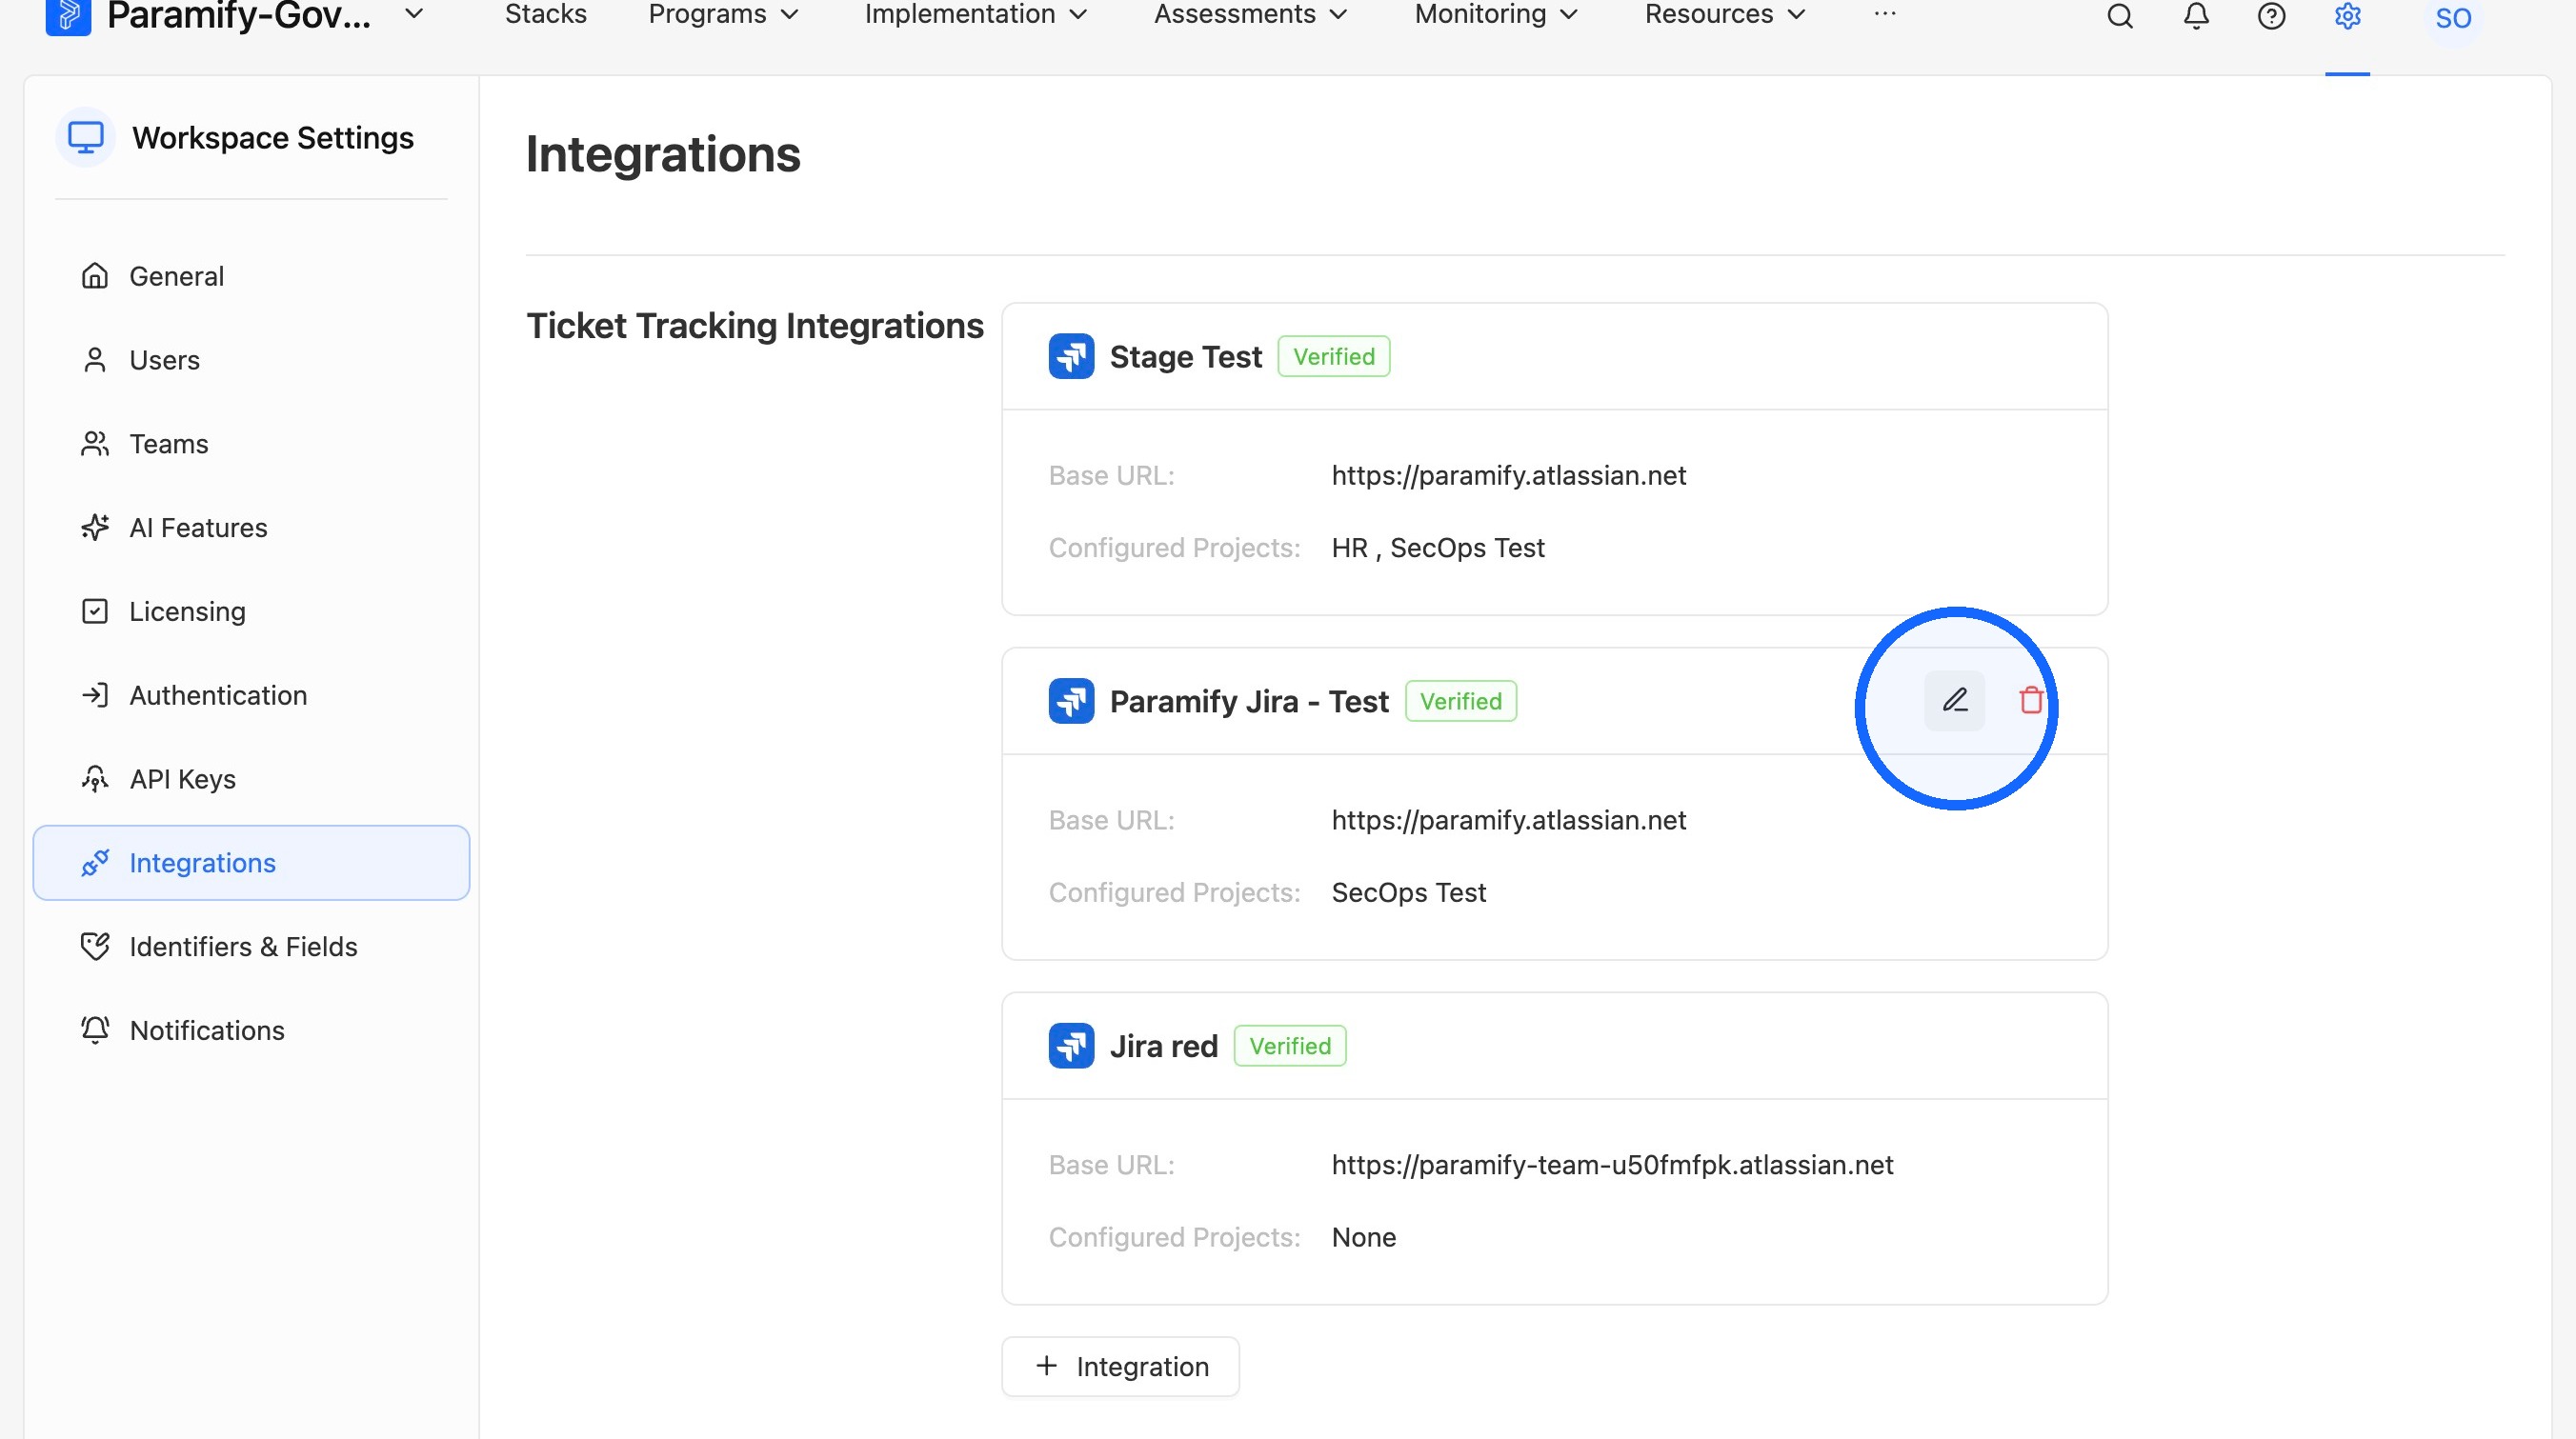The width and height of the screenshot is (2576, 1439).
Task: Click the Jira red base URL text
Action: click(1612, 1165)
